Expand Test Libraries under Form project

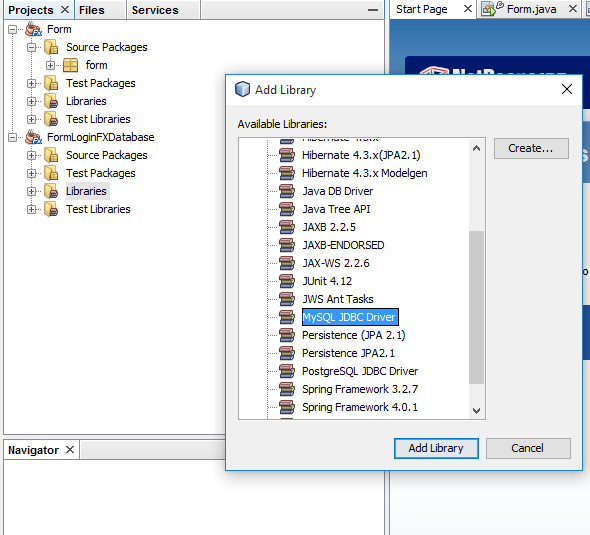pos(32,119)
